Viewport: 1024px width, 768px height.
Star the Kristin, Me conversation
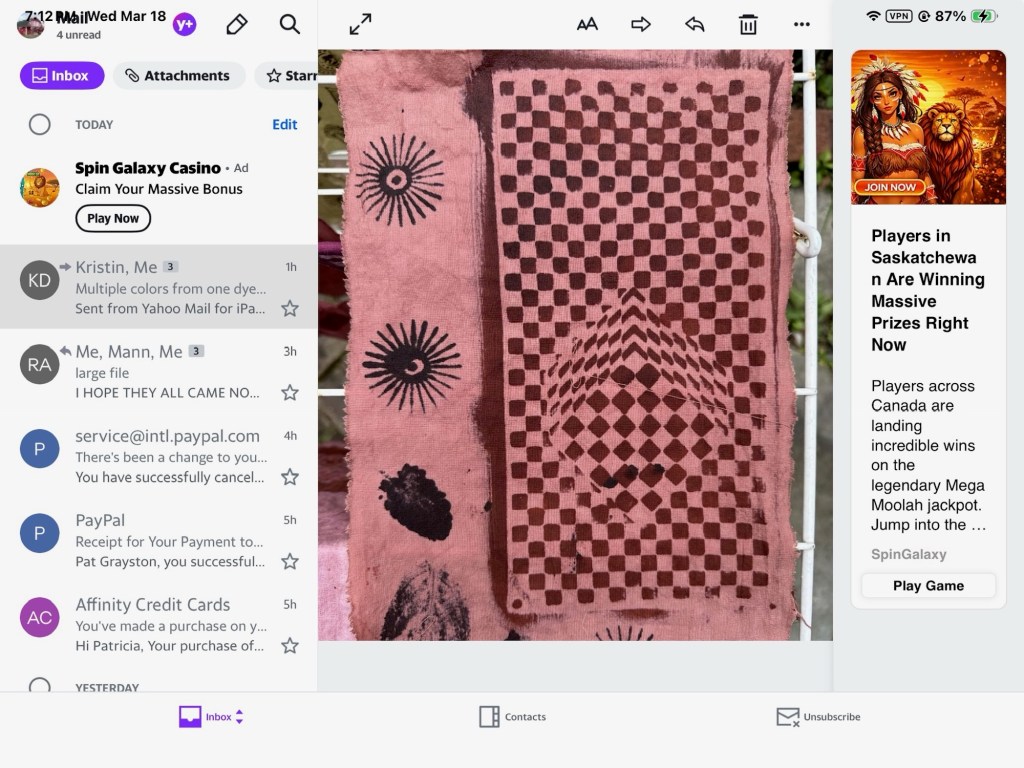coord(290,308)
